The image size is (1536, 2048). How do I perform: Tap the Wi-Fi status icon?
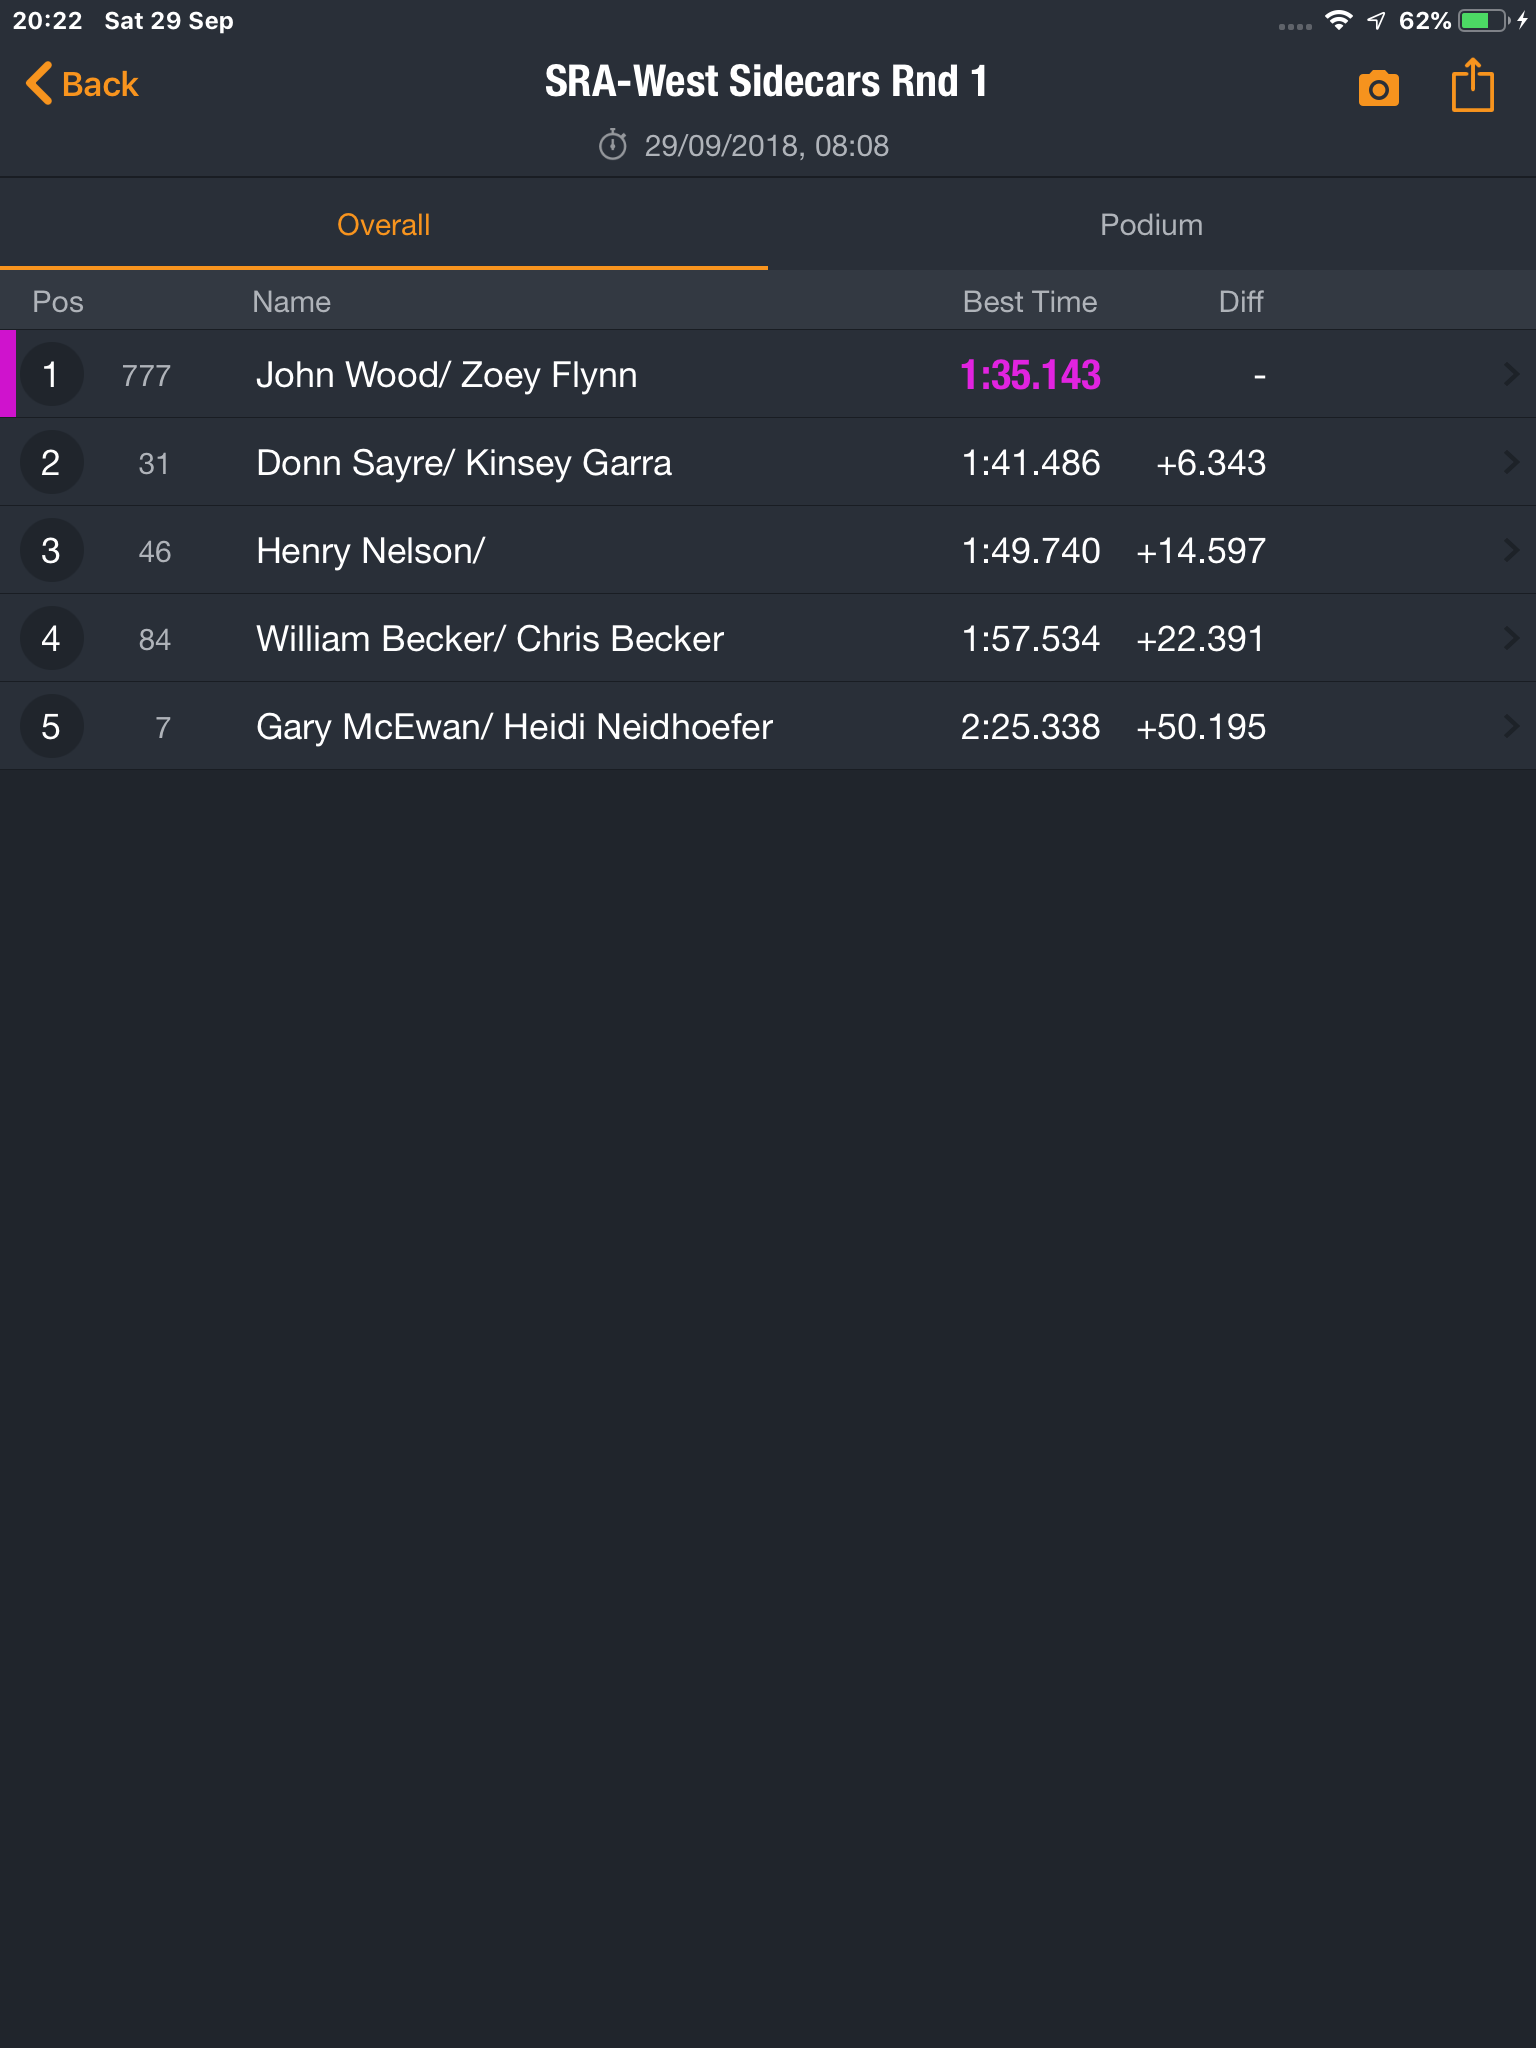pos(1339,21)
